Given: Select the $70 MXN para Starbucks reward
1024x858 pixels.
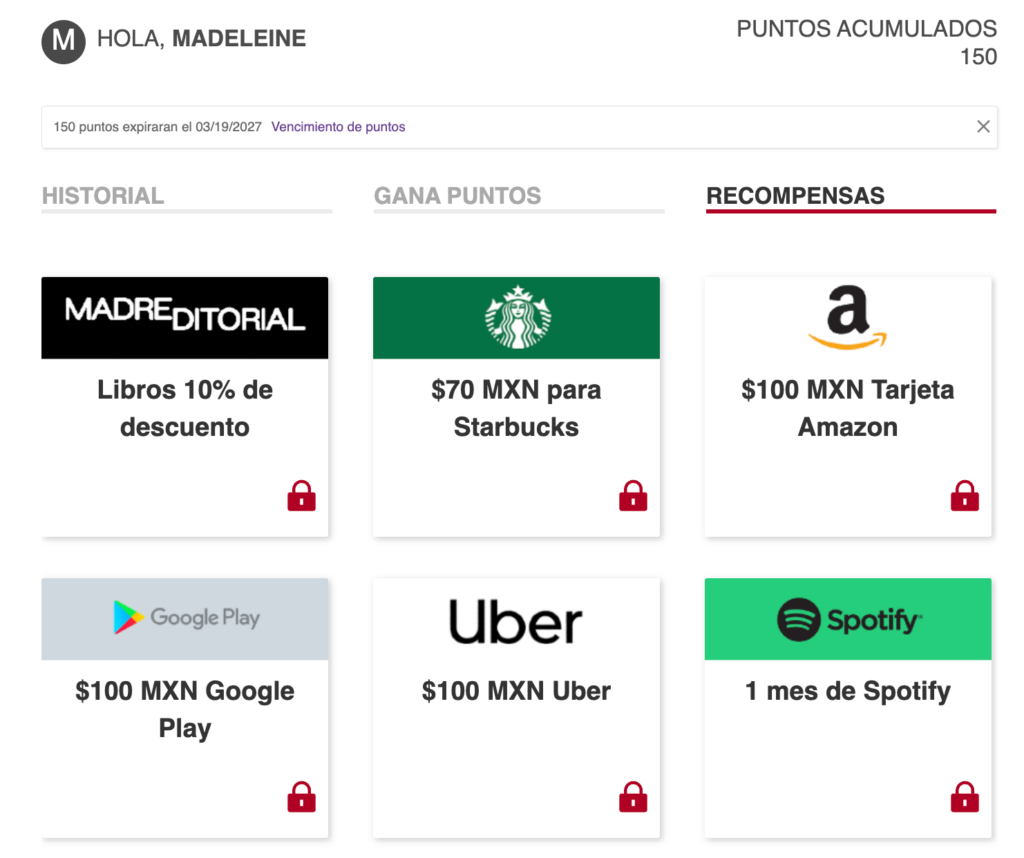Looking at the screenshot, I should coord(516,408).
